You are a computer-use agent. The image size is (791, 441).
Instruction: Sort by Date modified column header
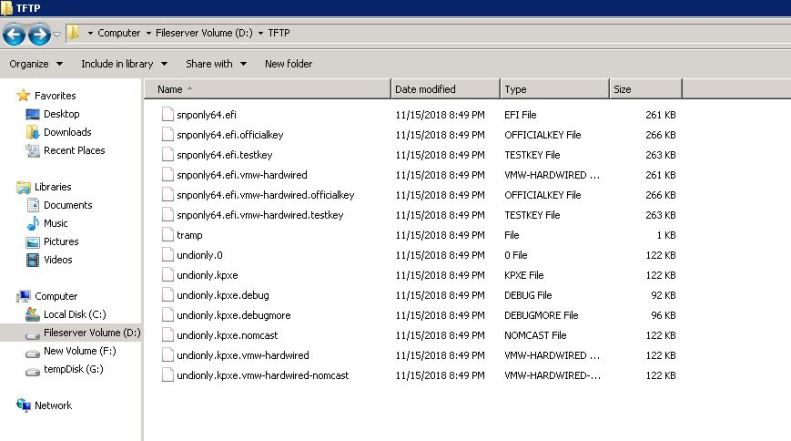point(444,90)
